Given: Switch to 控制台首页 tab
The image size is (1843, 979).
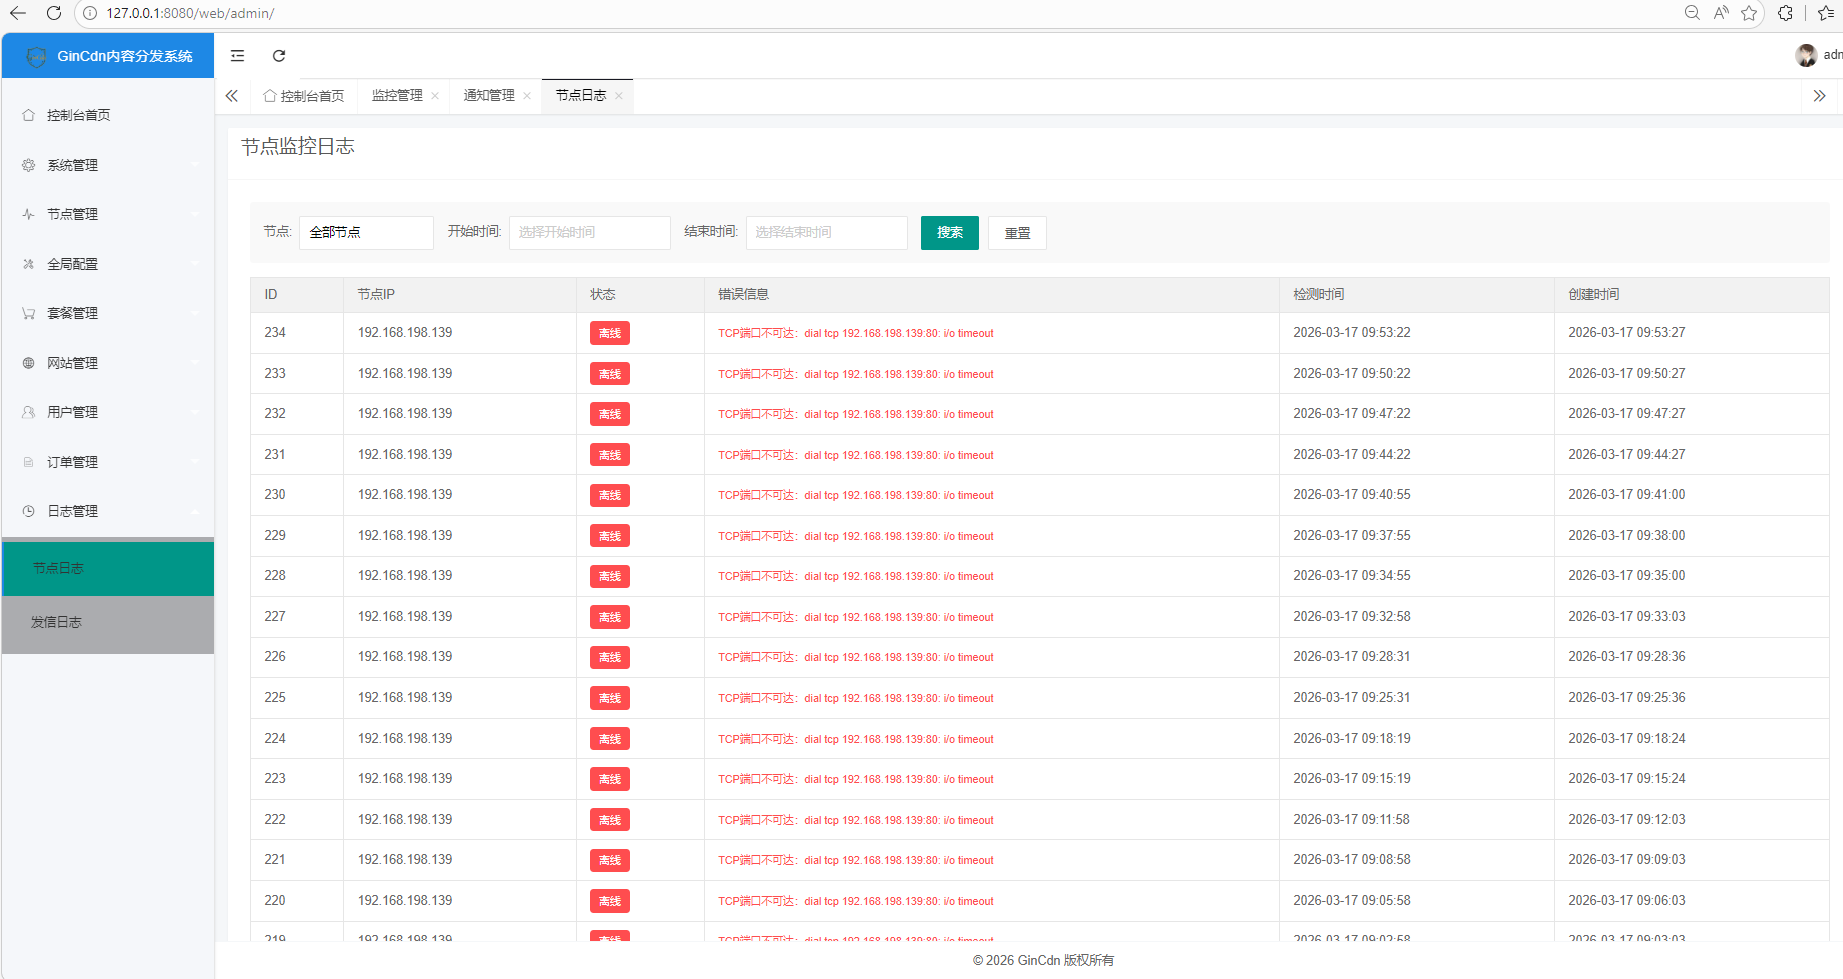Looking at the screenshot, I should click(x=304, y=96).
